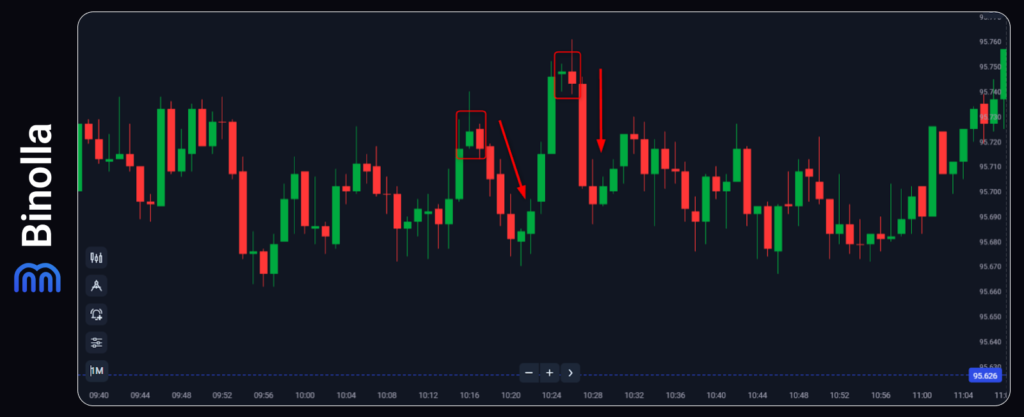Click the 95.670 price axis label
The height and width of the screenshot is (417, 1024).
click(990, 267)
